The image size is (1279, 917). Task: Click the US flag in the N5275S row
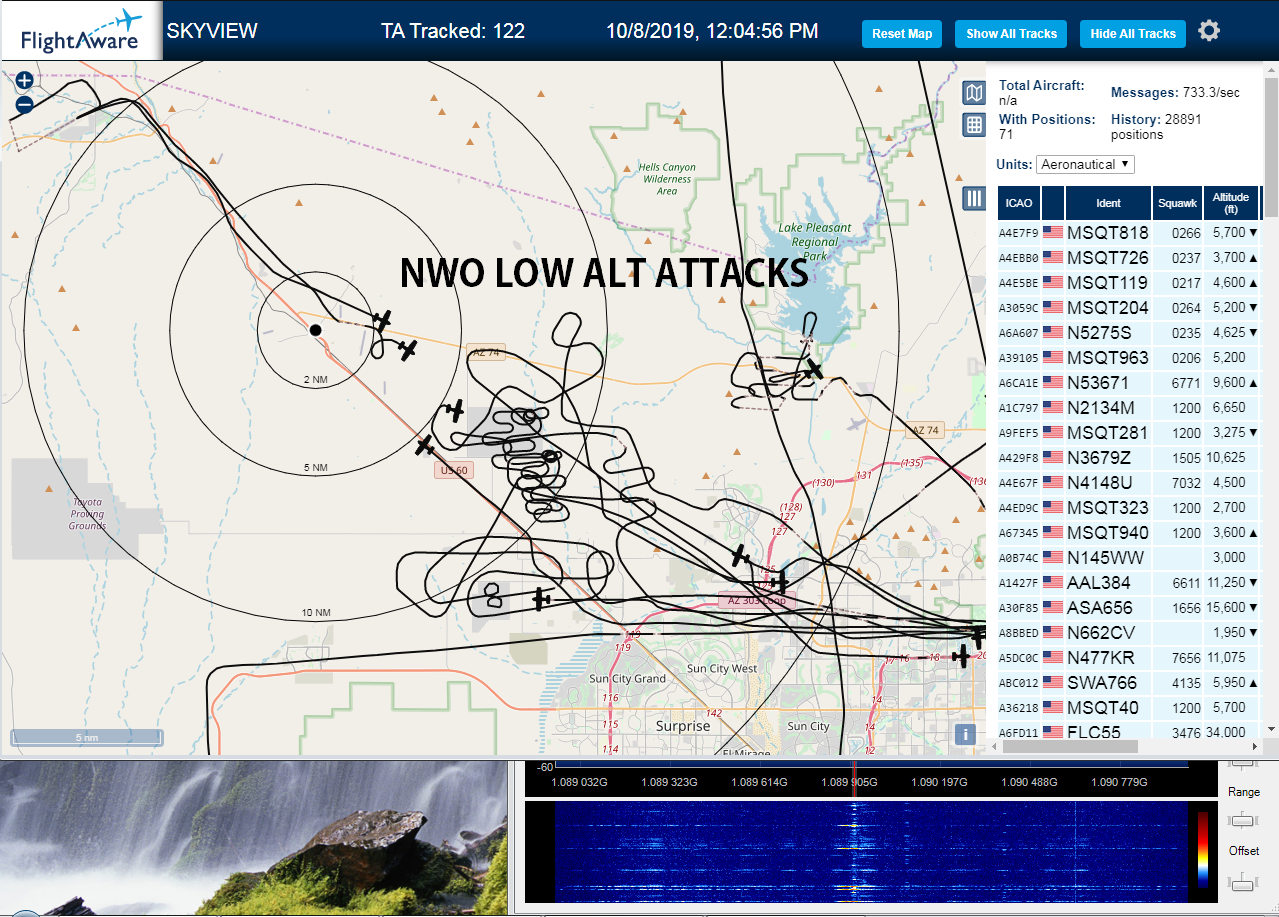click(1053, 332)
